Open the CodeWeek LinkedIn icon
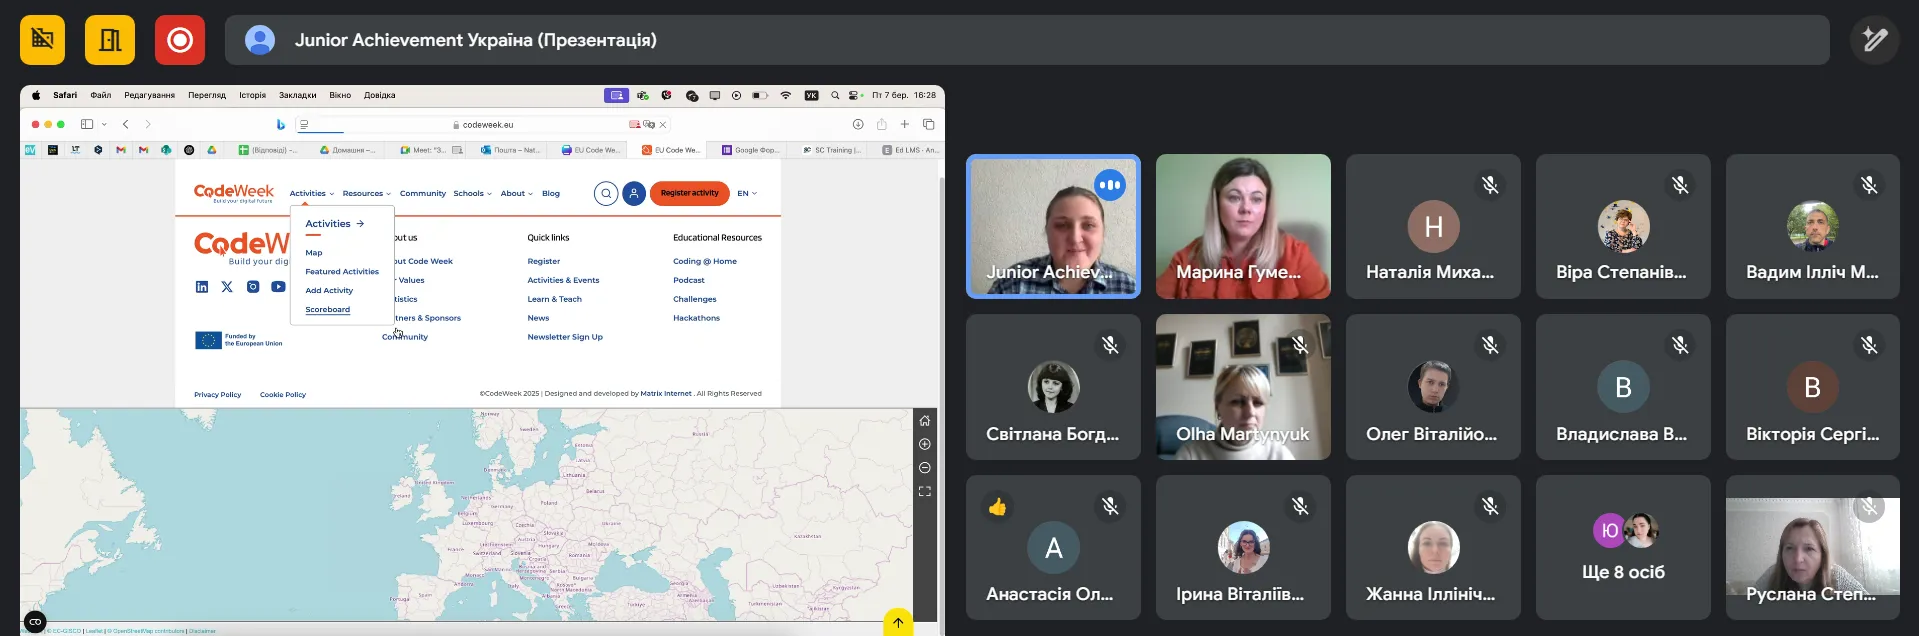The height and width of the screenshot is (636, 1919). pyautogui.click(x=202, y=287)
